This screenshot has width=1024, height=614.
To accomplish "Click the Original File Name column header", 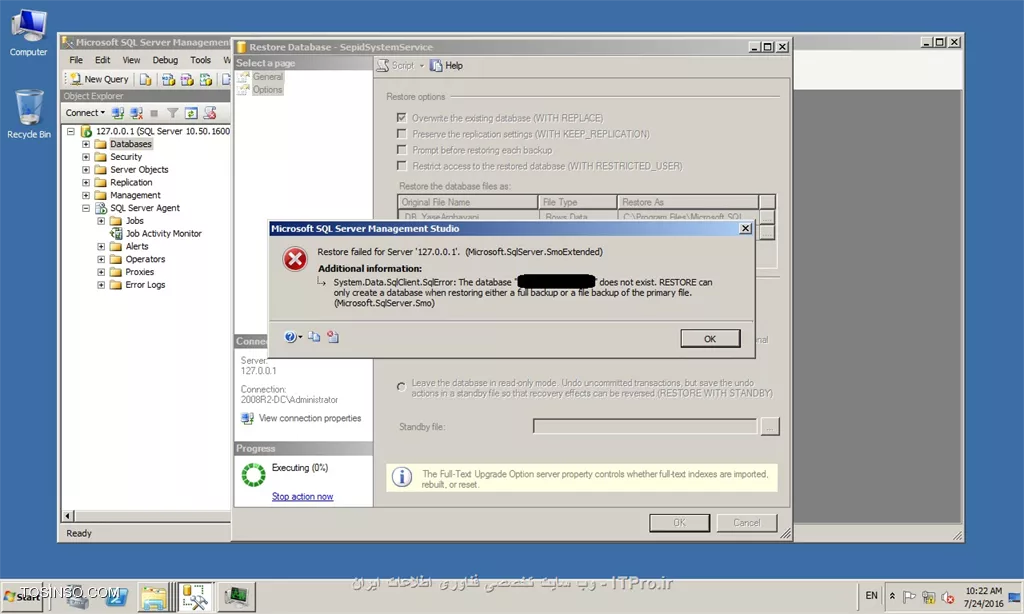I will tap(468, 202).
